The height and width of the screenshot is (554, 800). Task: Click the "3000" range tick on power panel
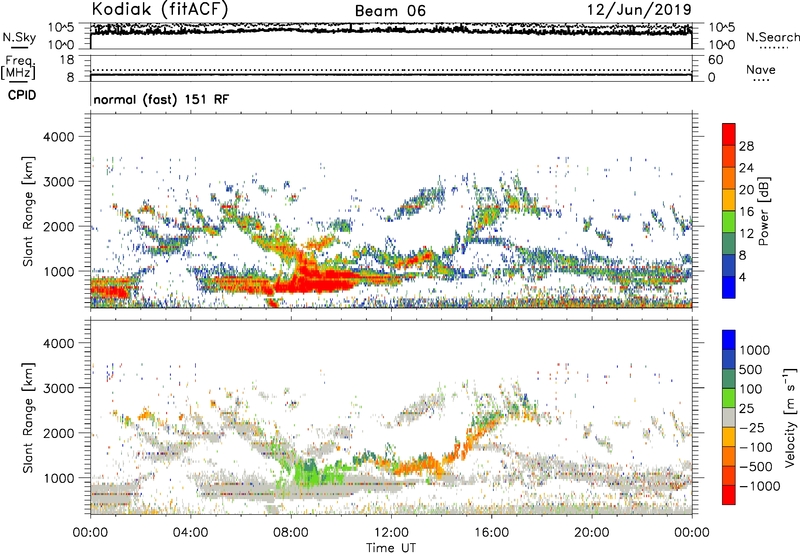(x=58, y=182)
